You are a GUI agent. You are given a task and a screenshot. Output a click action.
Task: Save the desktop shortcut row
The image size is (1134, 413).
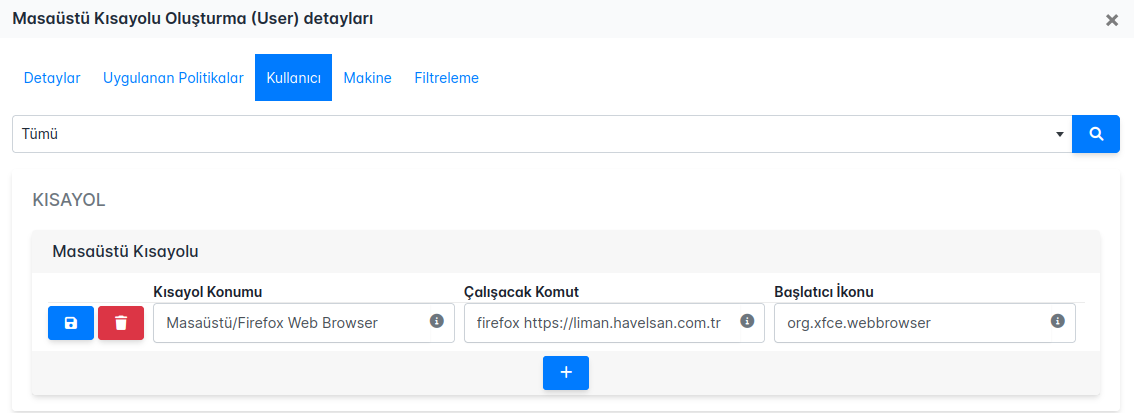click(70, 323)
